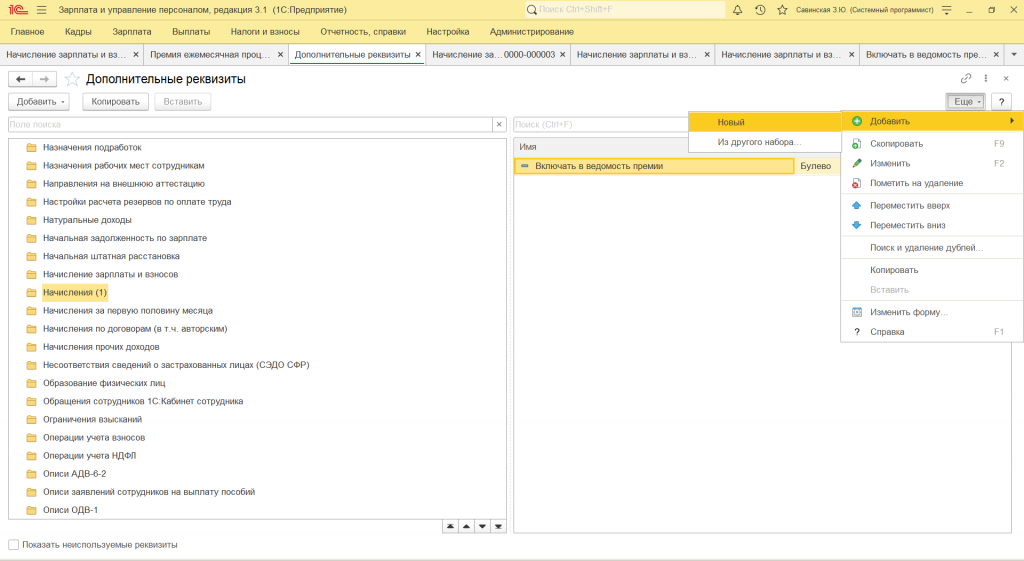The height and width of the screenshot is (561, 1024).
Task: Clear the left search field with X
Action: (x=498, y=125)
